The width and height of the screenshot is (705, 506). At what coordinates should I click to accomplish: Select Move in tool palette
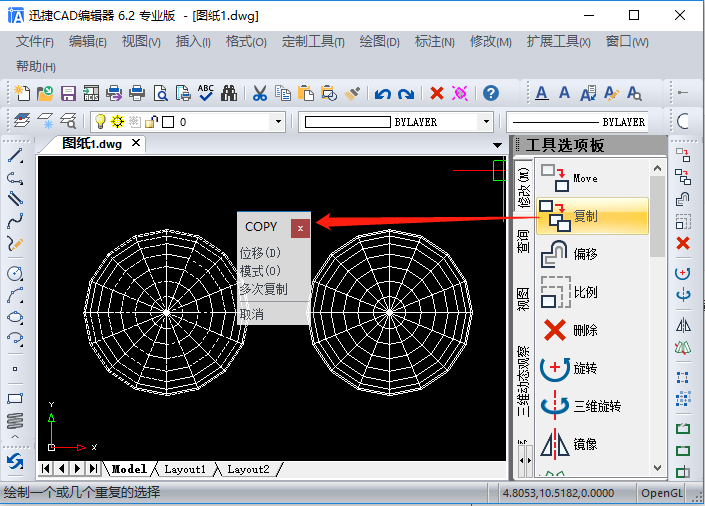593,178
